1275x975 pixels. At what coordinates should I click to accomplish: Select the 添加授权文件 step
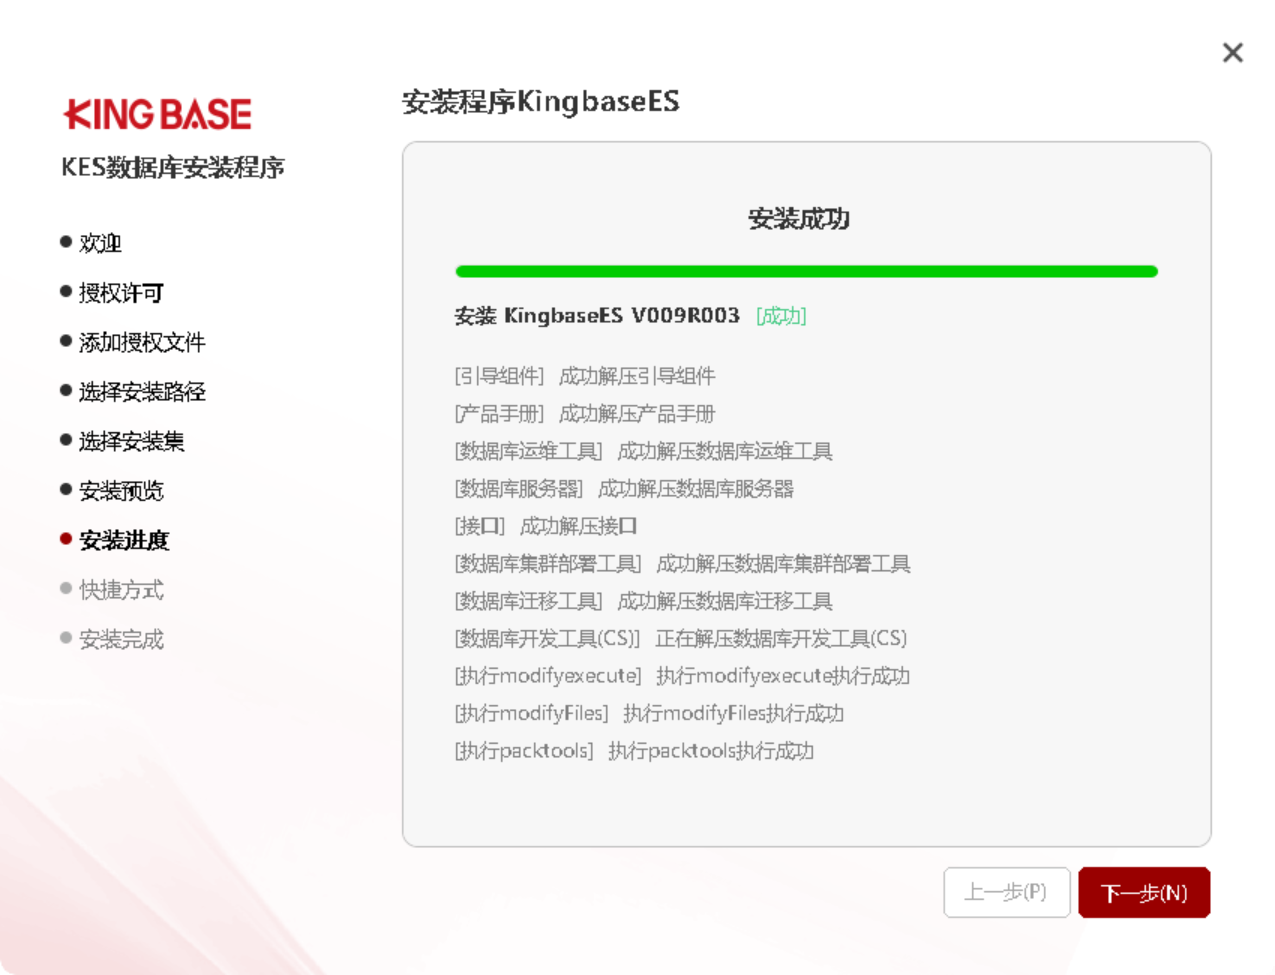click(x=142, y=342)
